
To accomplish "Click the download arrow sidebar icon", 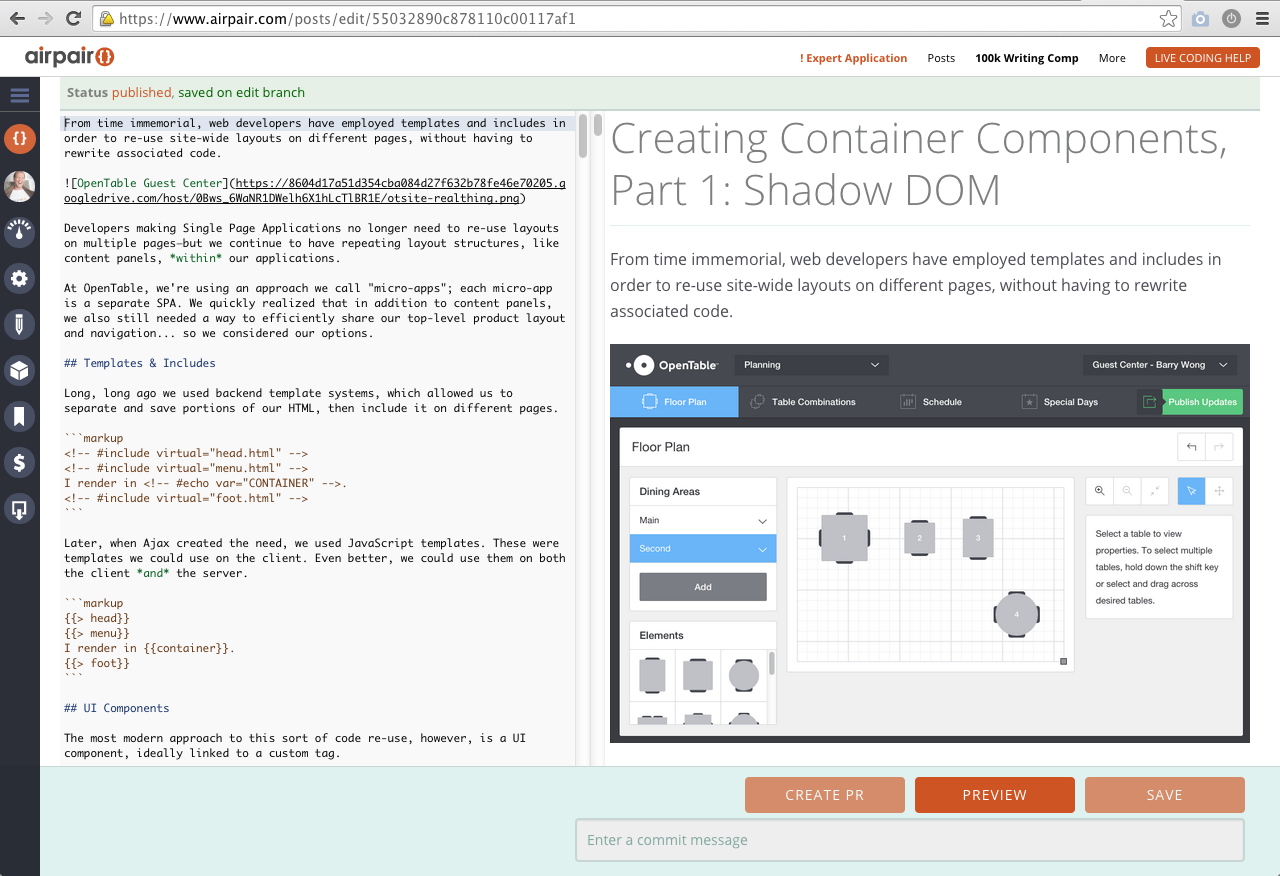I will 19,509.
